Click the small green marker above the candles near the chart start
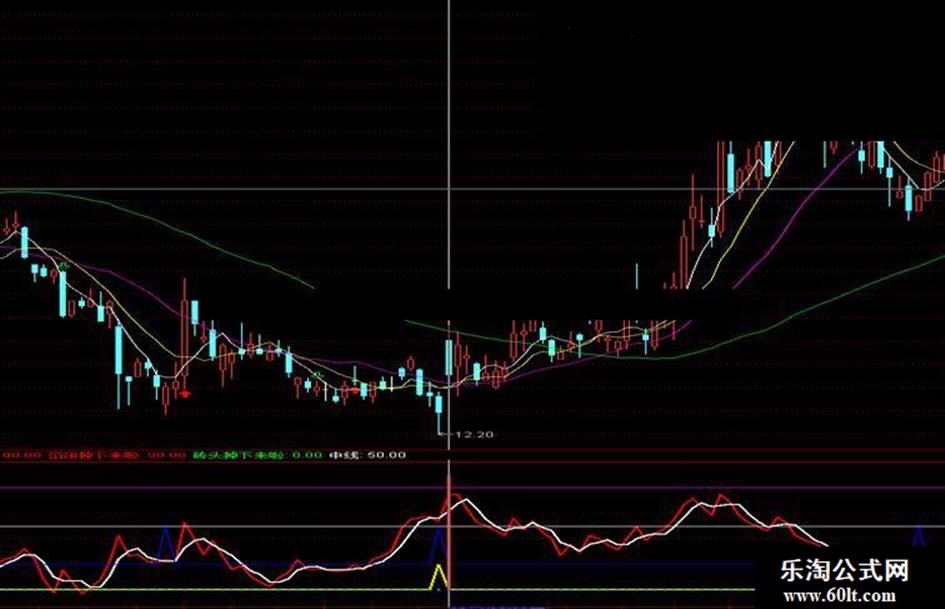 64,265
